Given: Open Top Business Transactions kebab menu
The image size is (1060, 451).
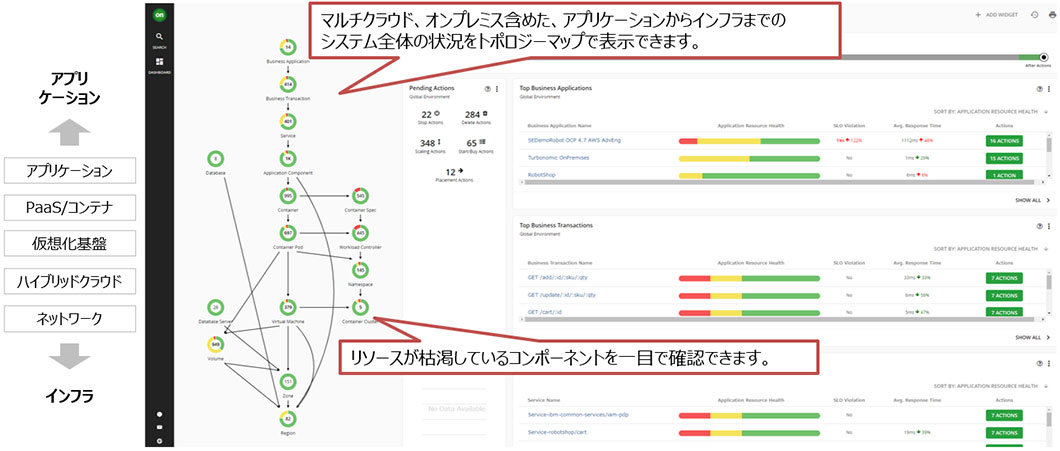Looking at the screenshot, I should point(1048,225).
